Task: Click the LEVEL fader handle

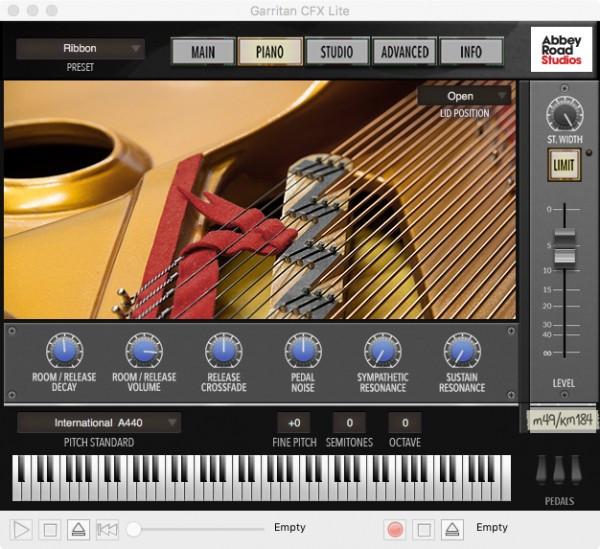Action: 565,246
